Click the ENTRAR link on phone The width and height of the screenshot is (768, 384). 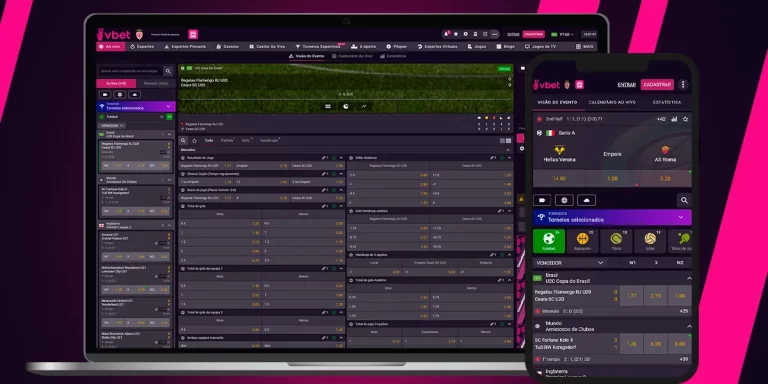[626, 85]
